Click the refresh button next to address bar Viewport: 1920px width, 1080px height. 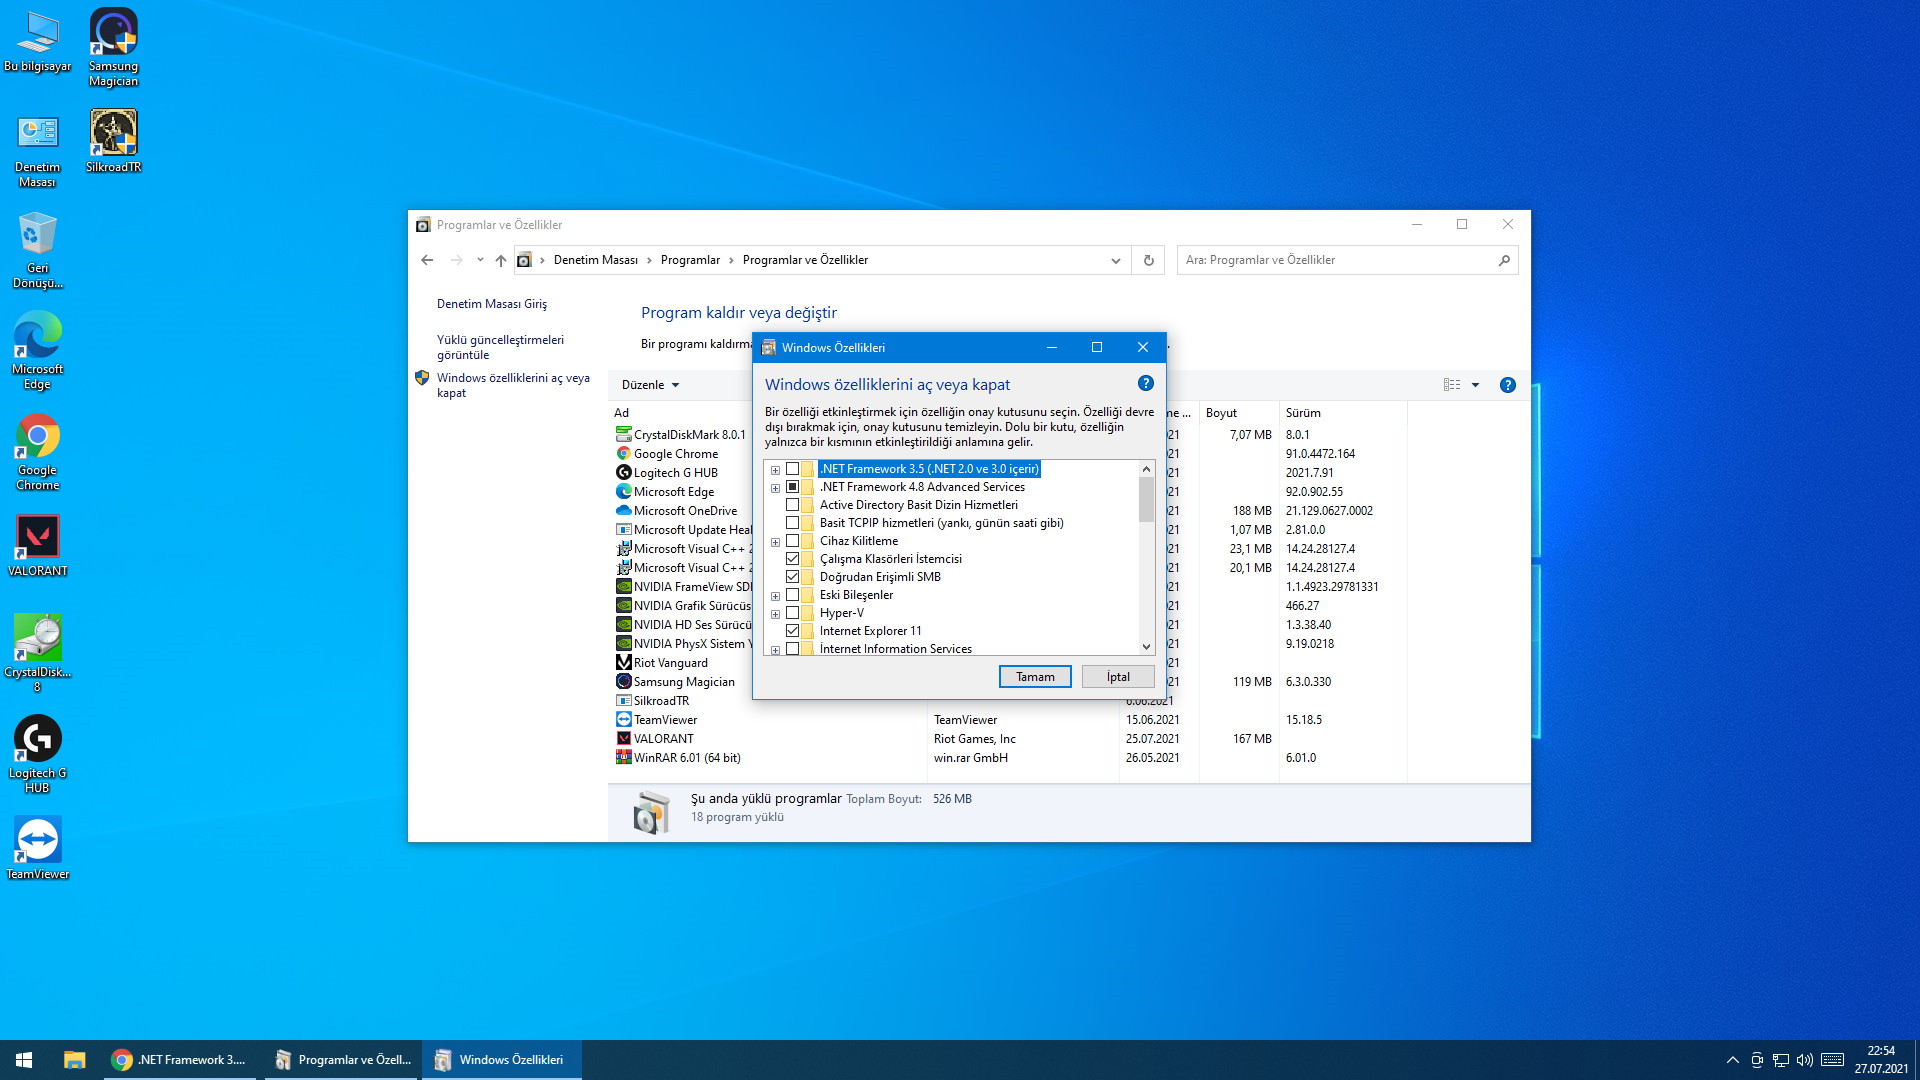point(1148,260)
